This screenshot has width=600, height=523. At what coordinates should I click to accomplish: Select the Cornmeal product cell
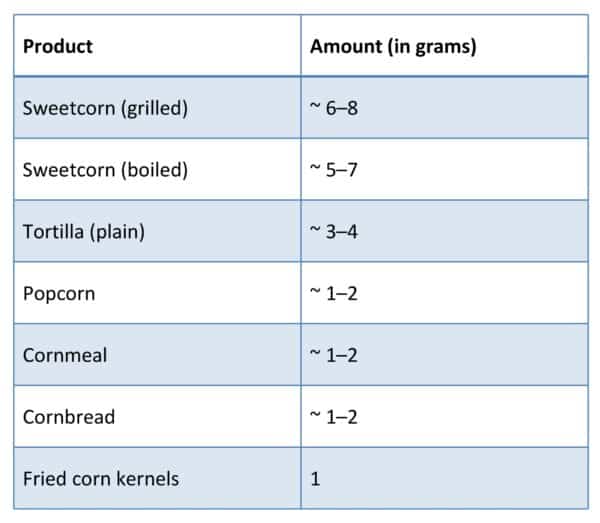pyautogui.click(x=157, y=355)
